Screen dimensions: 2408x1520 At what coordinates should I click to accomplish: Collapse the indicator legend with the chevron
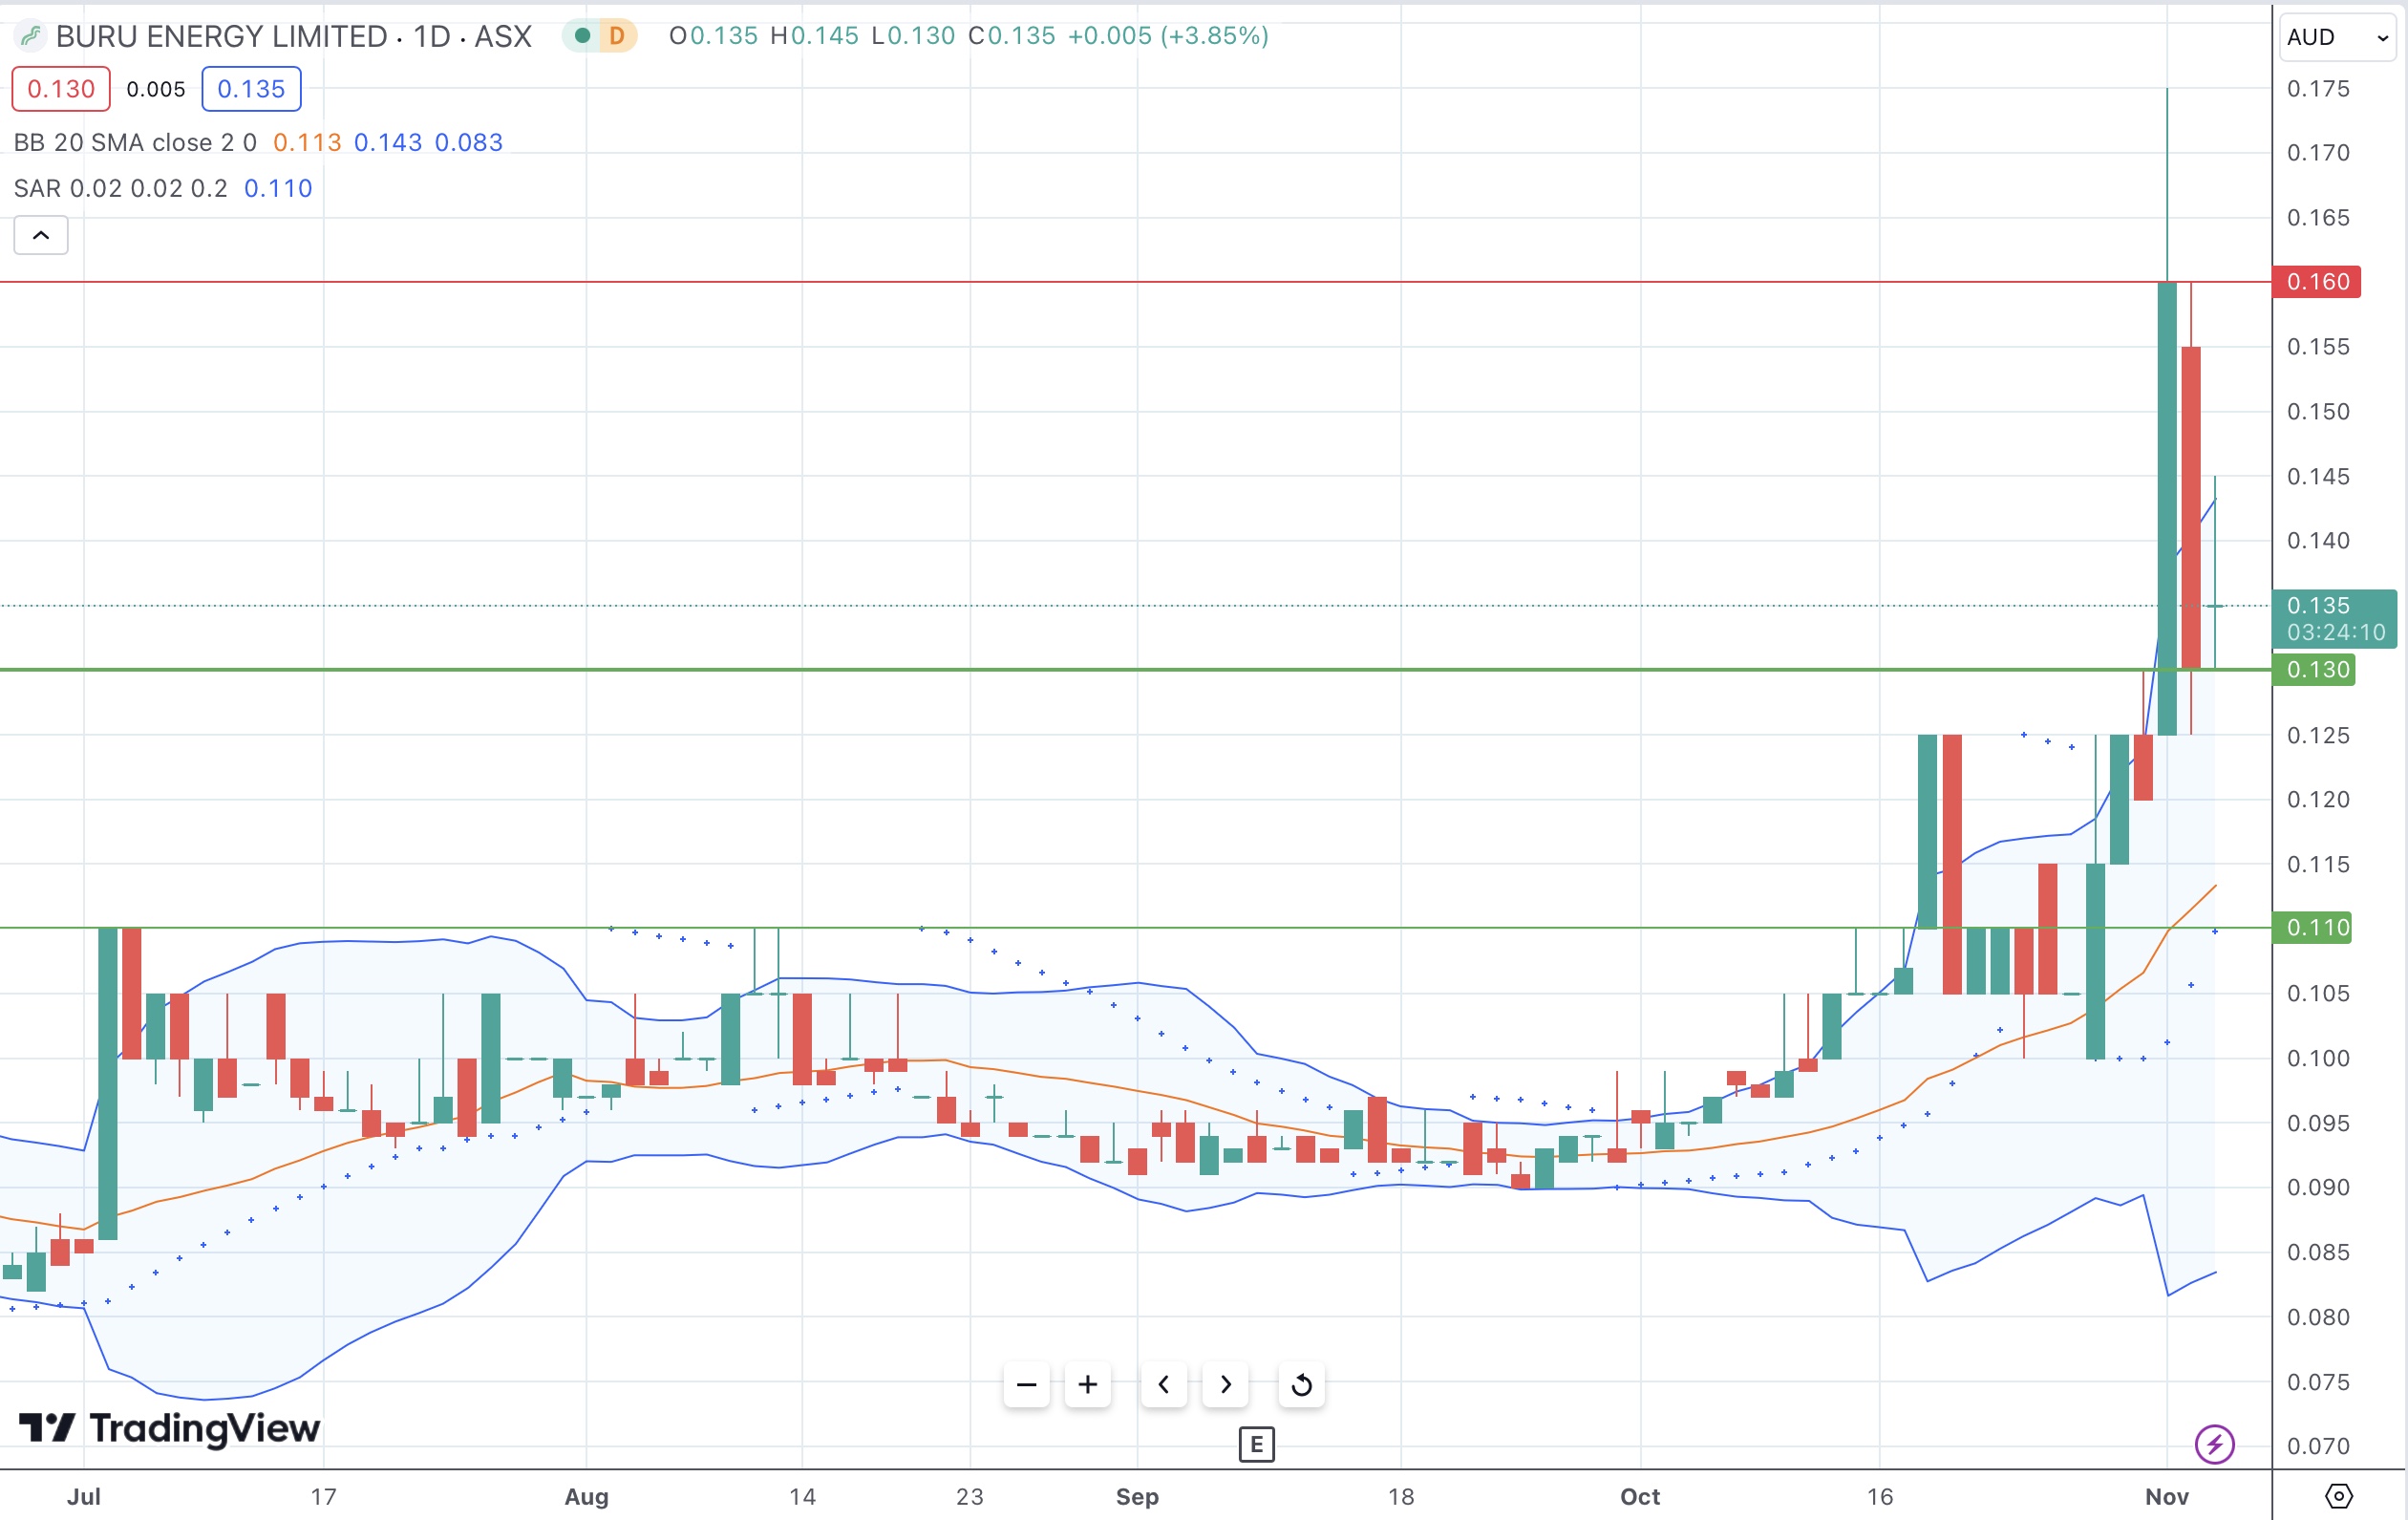pyautogui.click(x=41, y=235)
